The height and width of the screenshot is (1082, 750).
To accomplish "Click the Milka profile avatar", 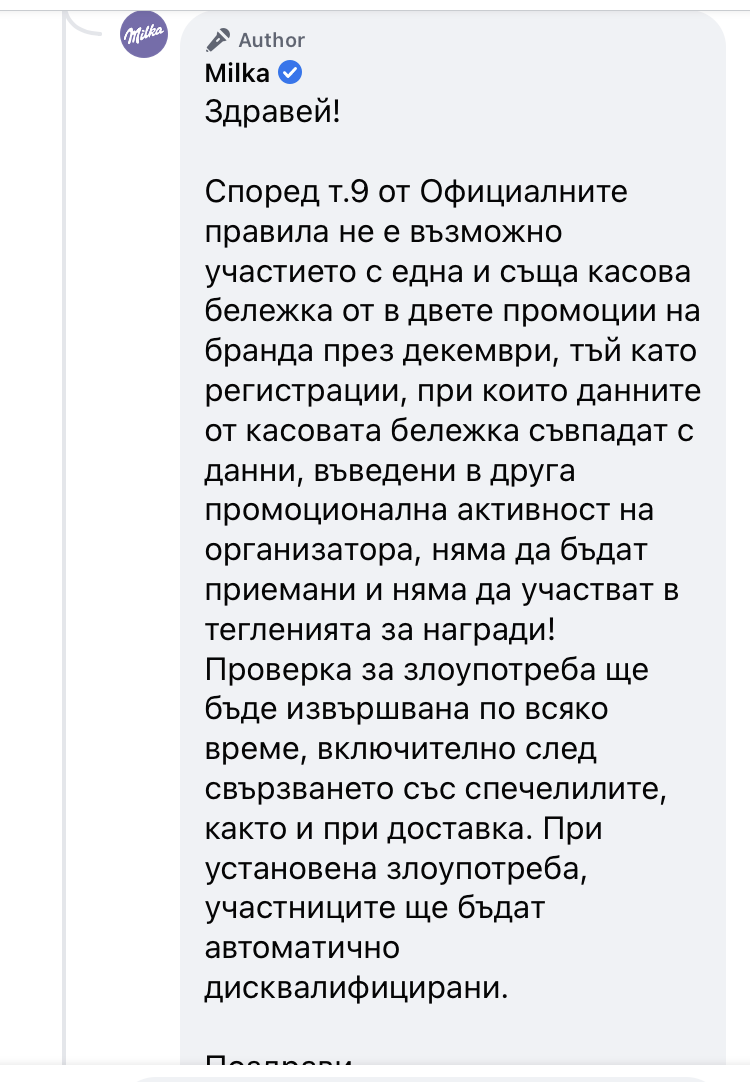I will pos(144,39).
